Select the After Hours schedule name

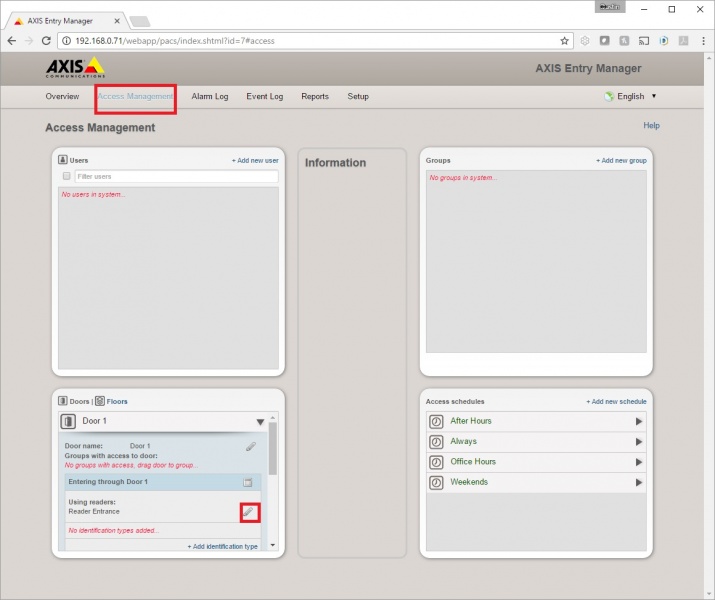point(471,421)
